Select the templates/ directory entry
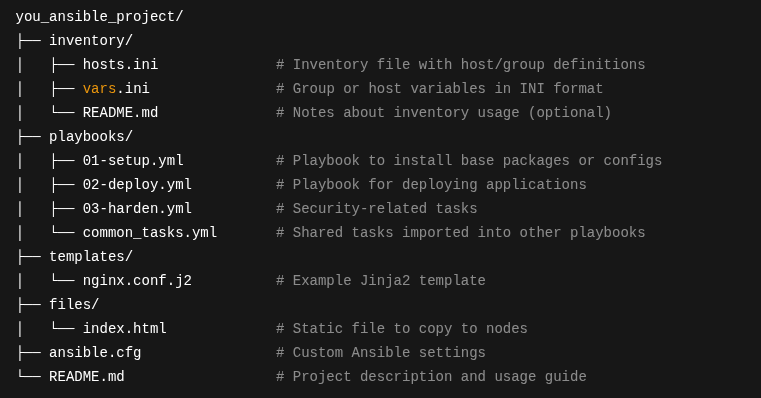 point(91,256)
